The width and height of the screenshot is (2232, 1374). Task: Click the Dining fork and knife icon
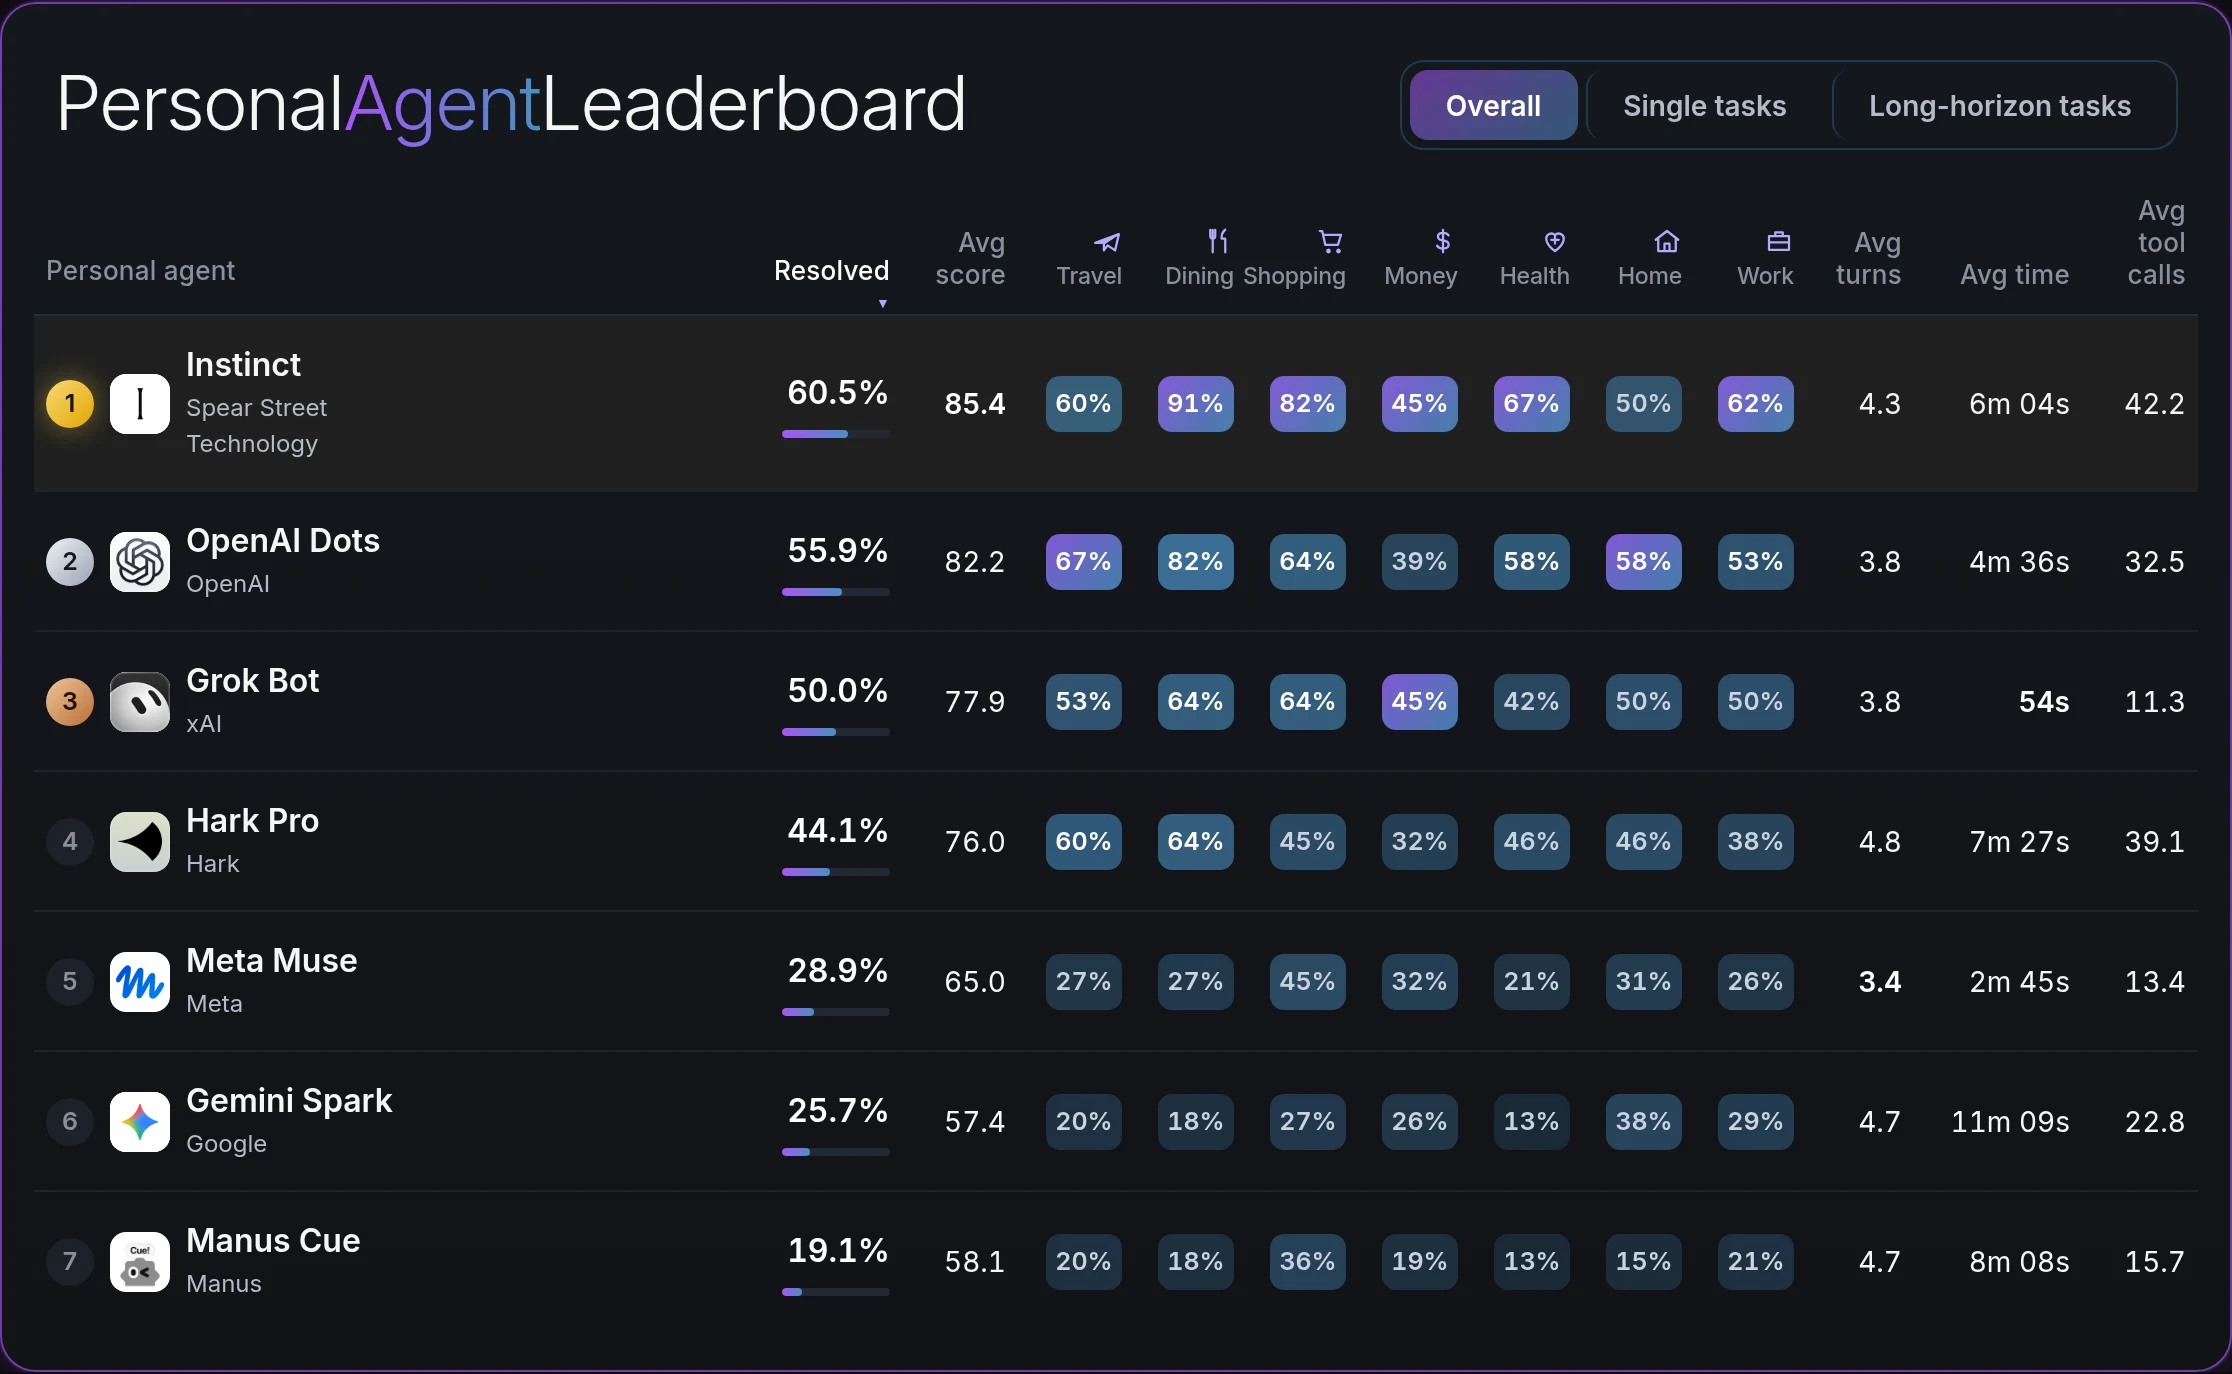[x=1217, y=241]
